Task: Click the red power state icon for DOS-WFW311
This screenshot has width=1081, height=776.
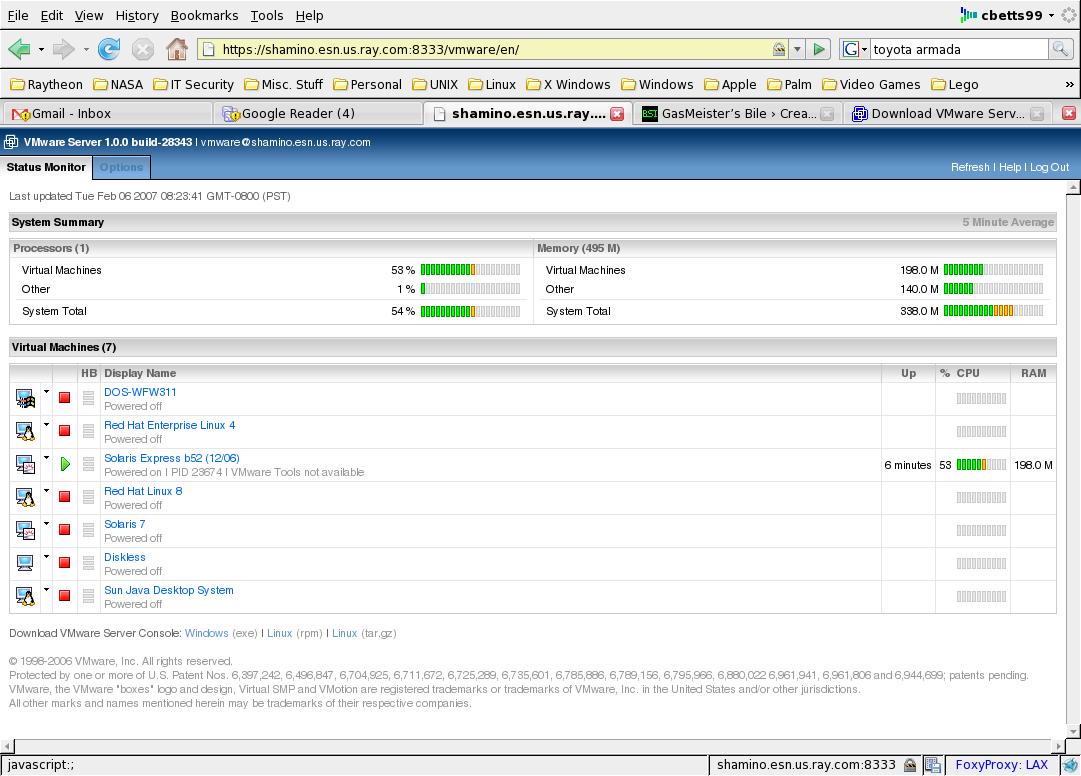Action: click(65, 398)
